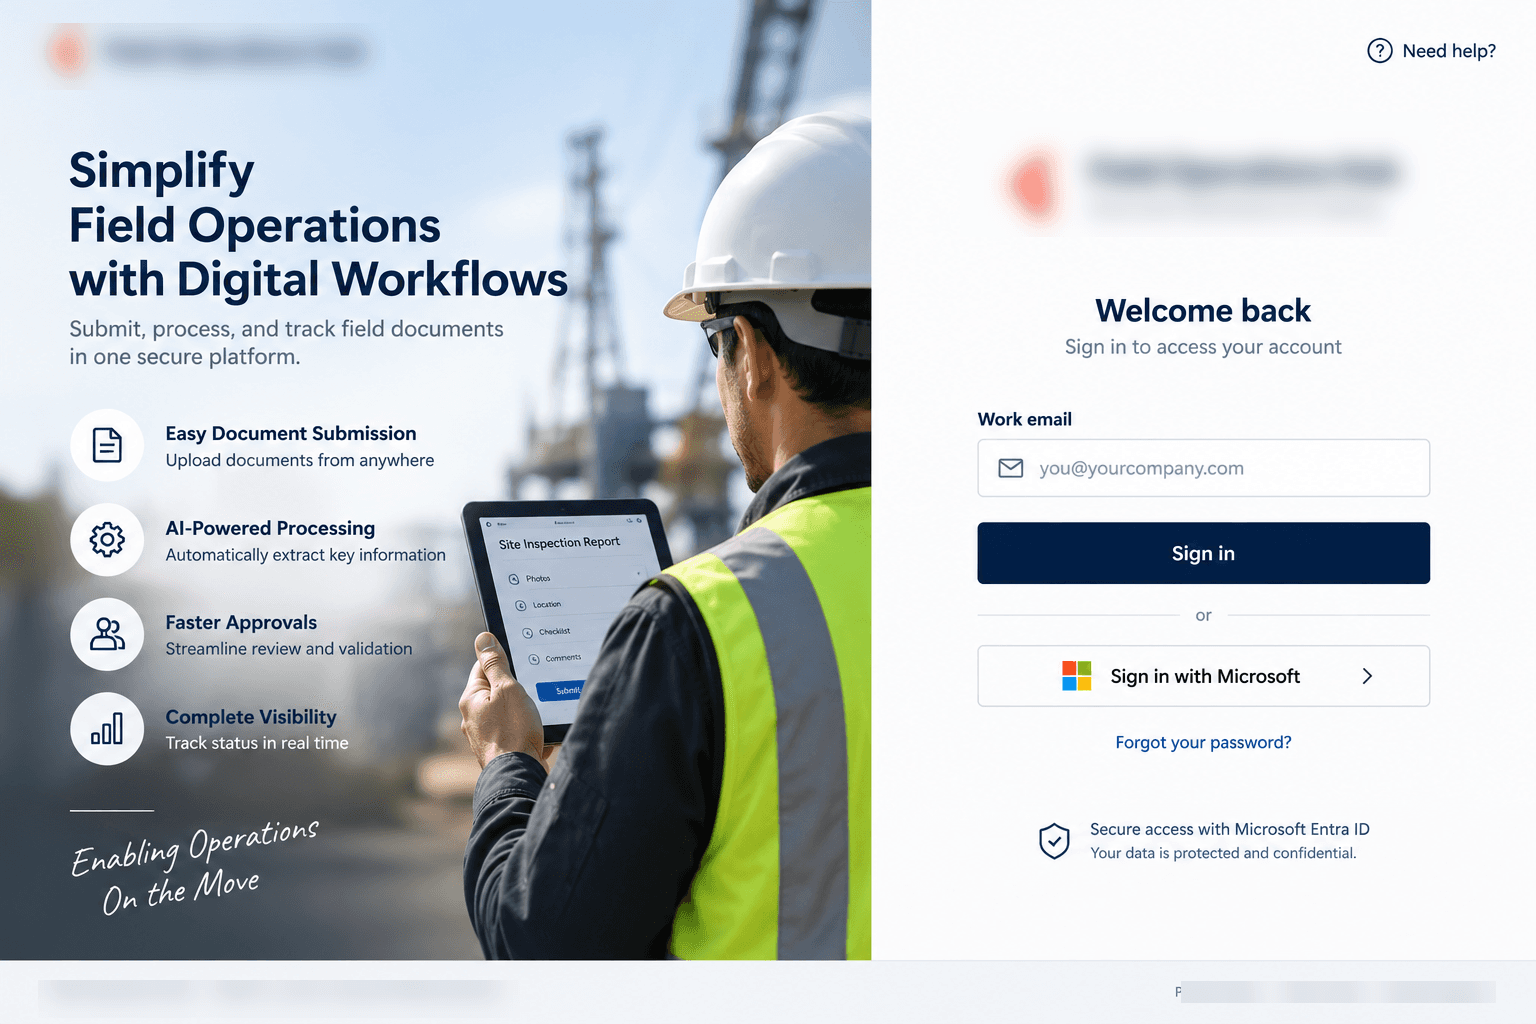The image size is (1536, 1024).
Task: Click the gear icon beside AI-Powered Processing
Action: tap(107, 540)
